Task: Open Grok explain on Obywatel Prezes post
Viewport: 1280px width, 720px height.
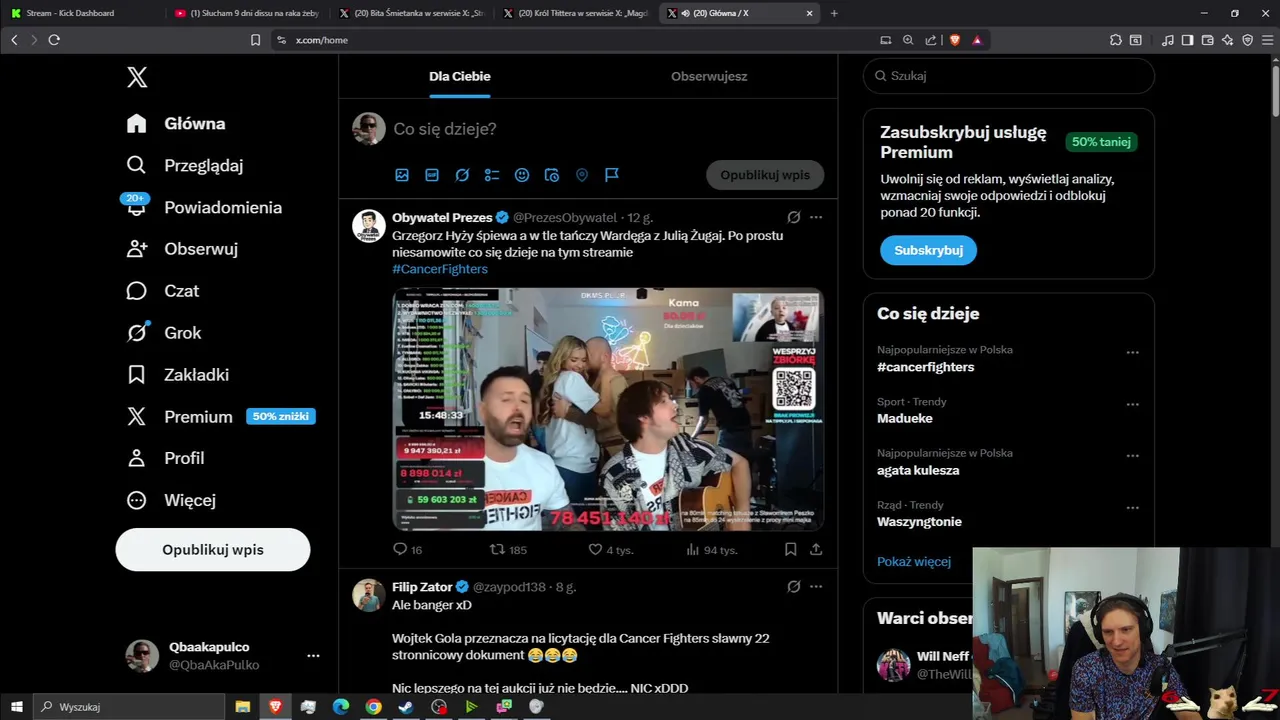Action: pyautogui.click(x=793, y=217)
